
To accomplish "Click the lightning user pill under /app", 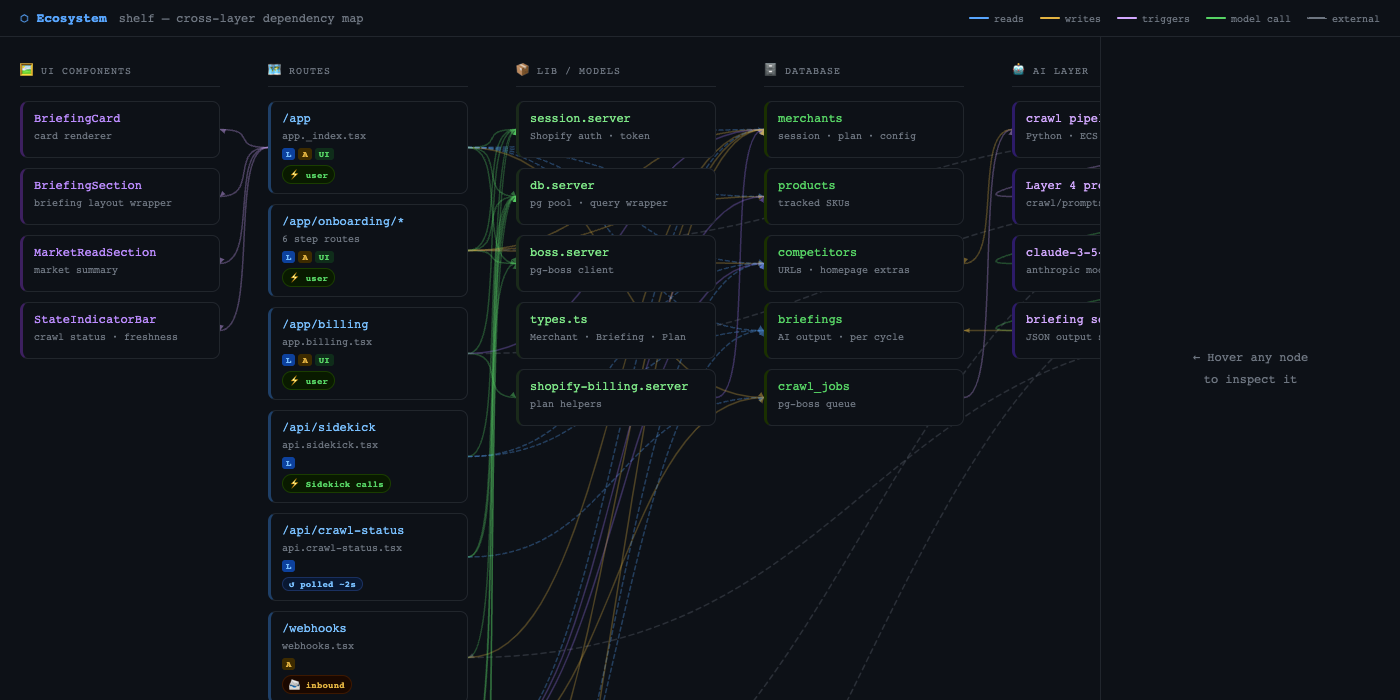I will pyautogui.click(x=308, y=175).
